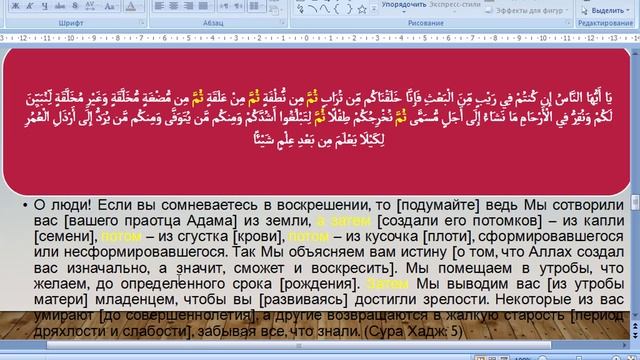
Task: Click the red Arabic verse text box
Action: [x=316, y=121]
